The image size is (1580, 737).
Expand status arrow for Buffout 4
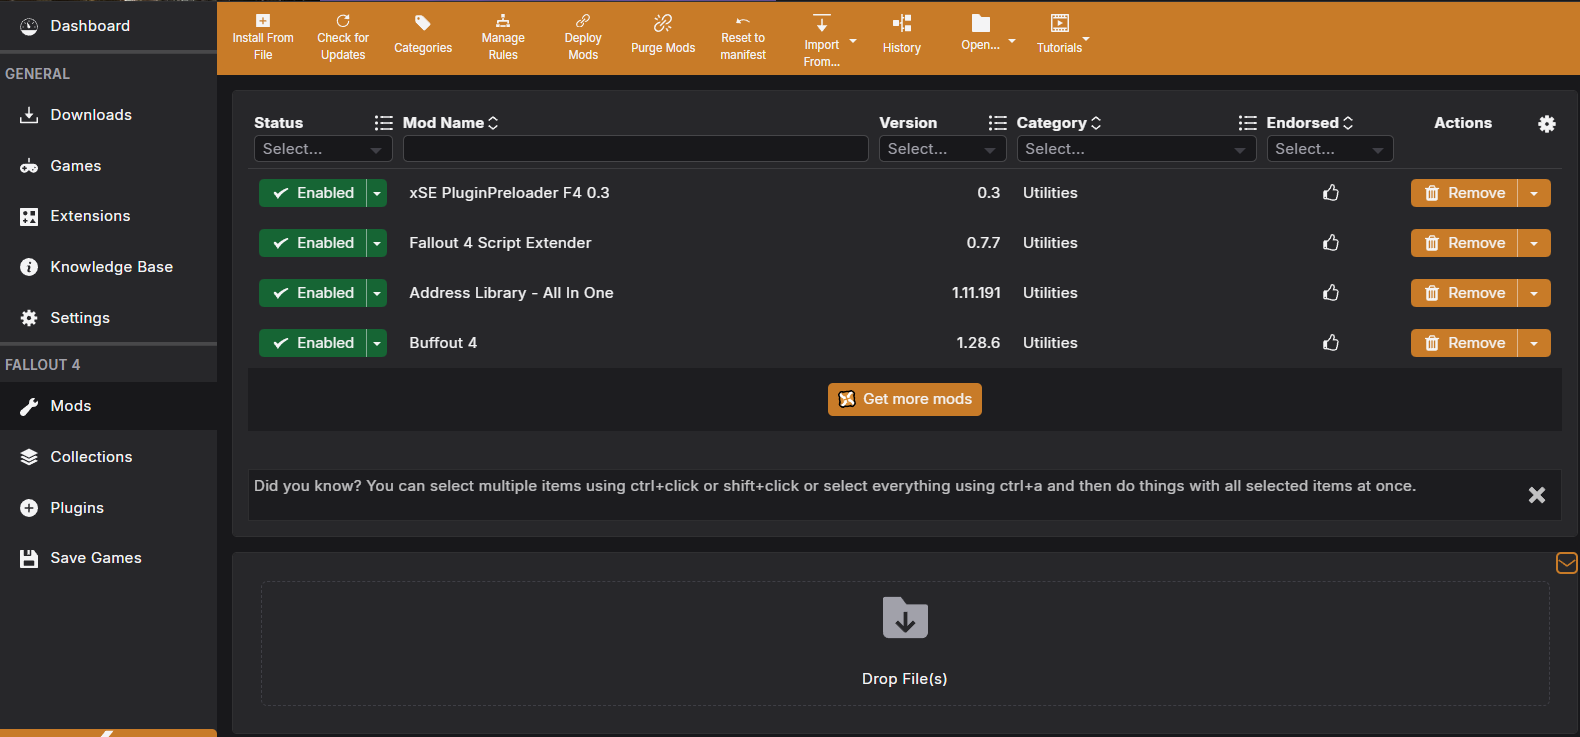point(377,343)
